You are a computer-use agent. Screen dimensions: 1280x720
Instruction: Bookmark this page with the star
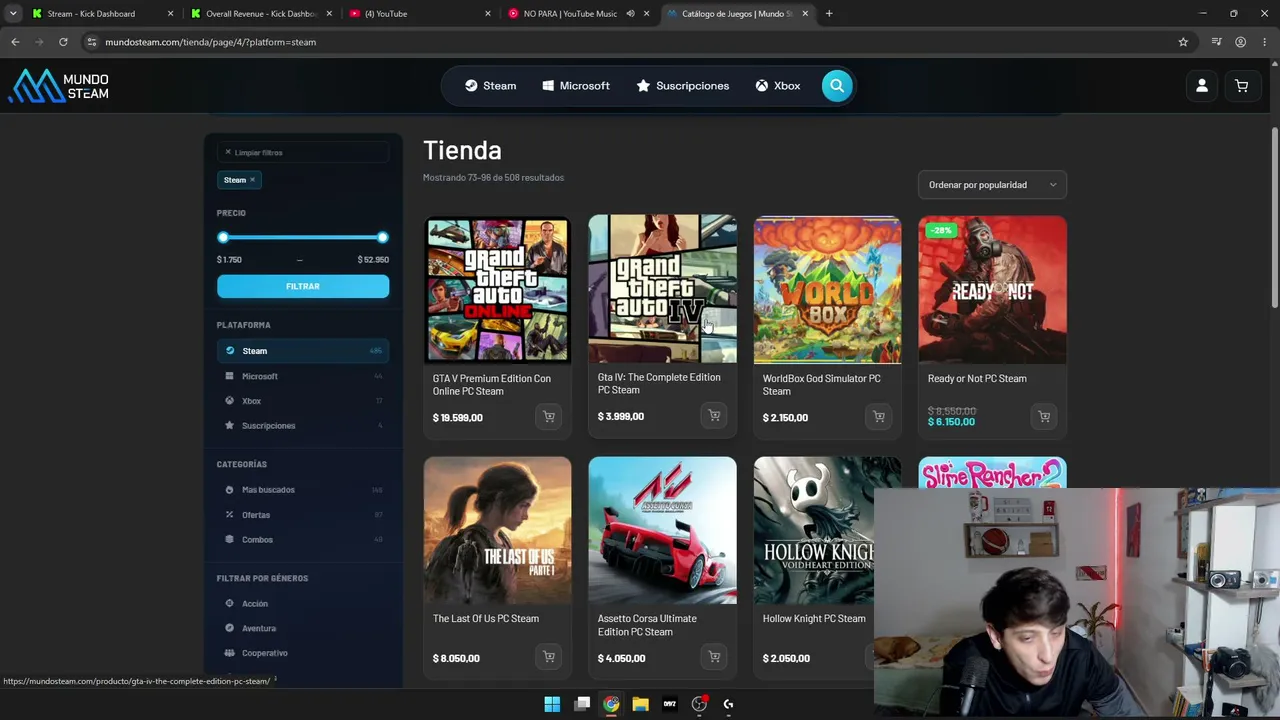1183,42
